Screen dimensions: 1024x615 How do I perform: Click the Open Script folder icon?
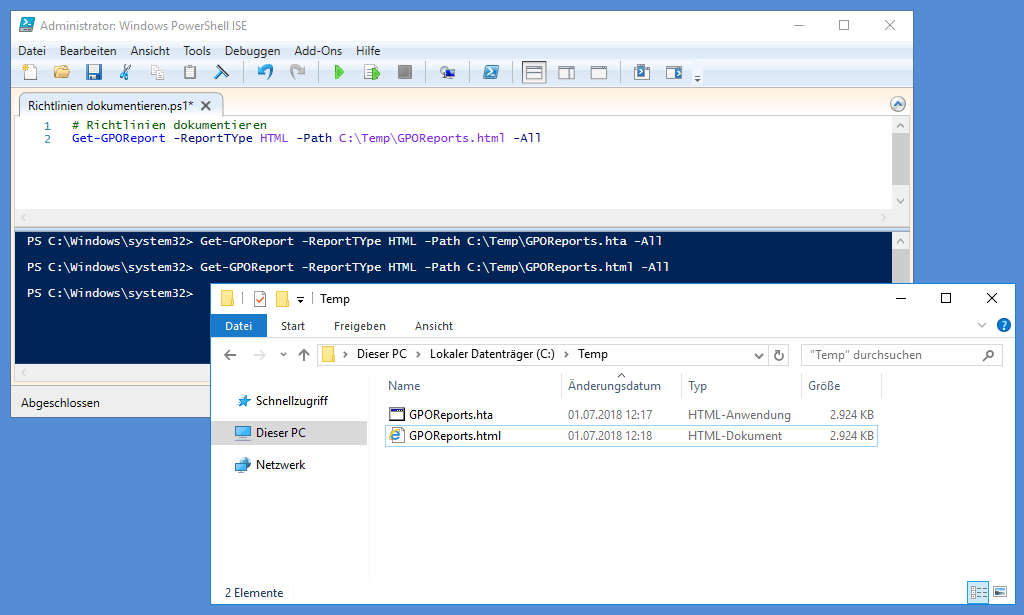click(x=61, y=72)
